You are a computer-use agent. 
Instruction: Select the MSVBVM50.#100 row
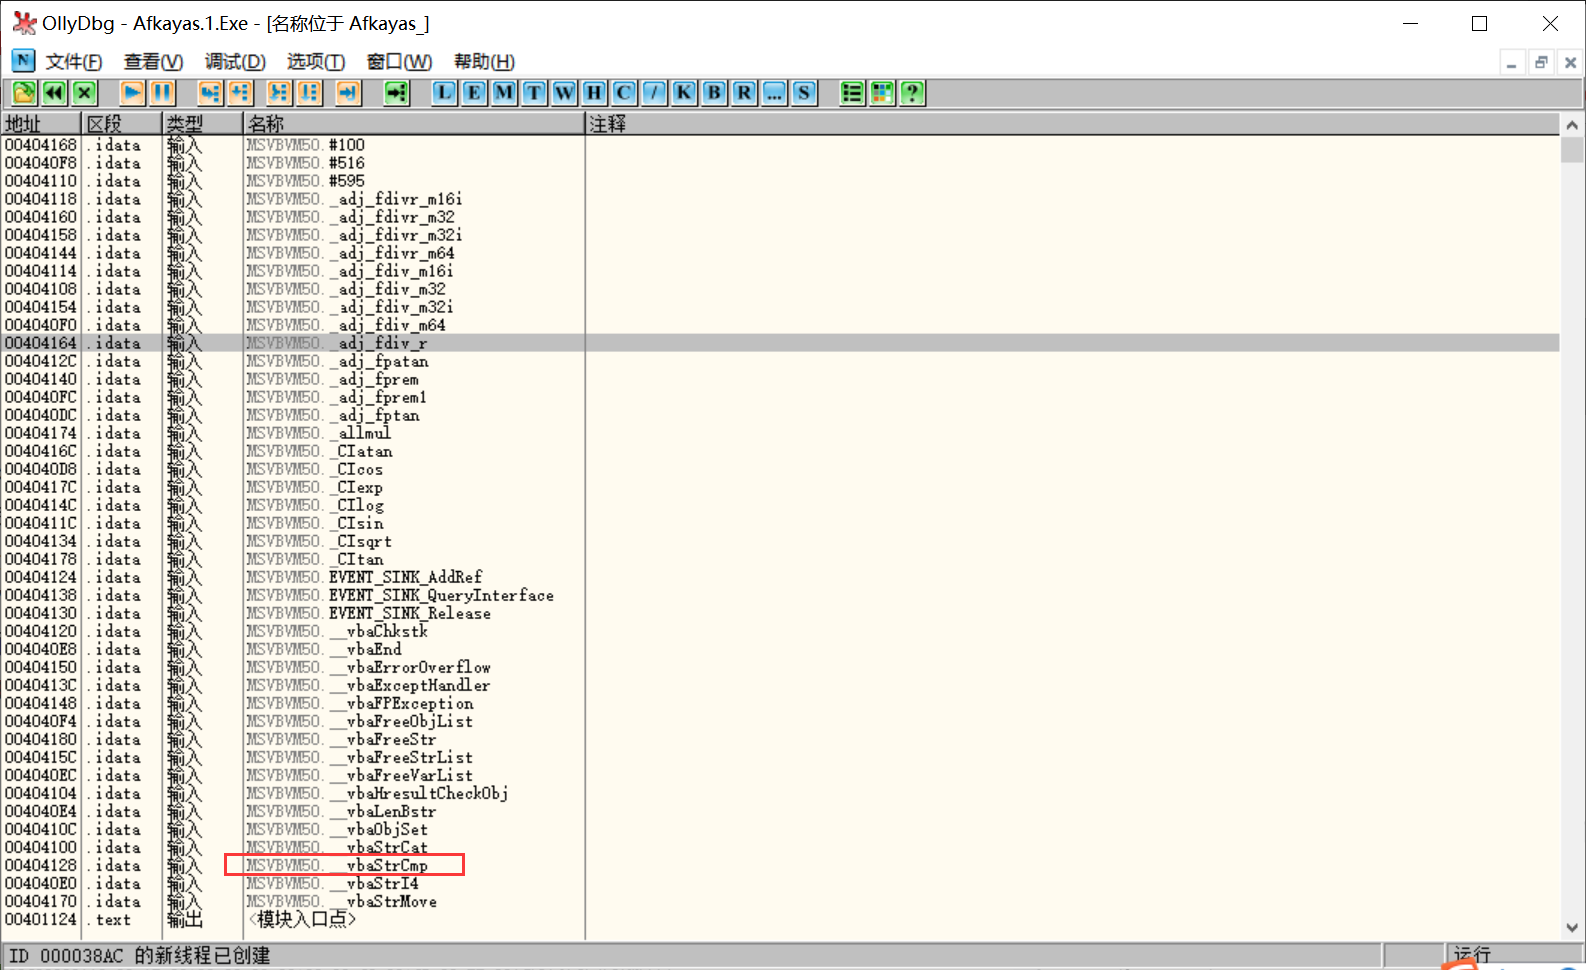click(x=780, y=145)
